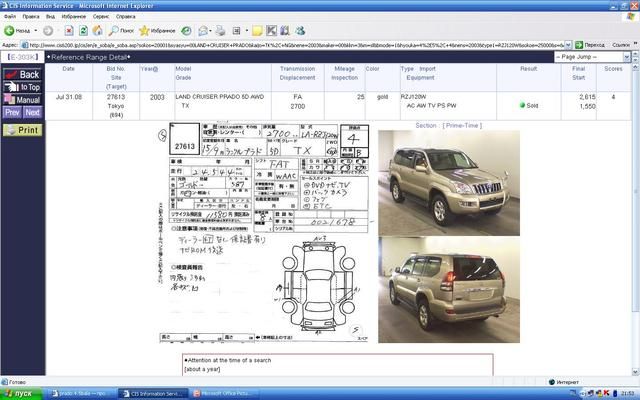640x400 pixels.
Task: Click the 'gold' color cell
Action: tap(382, 97)
